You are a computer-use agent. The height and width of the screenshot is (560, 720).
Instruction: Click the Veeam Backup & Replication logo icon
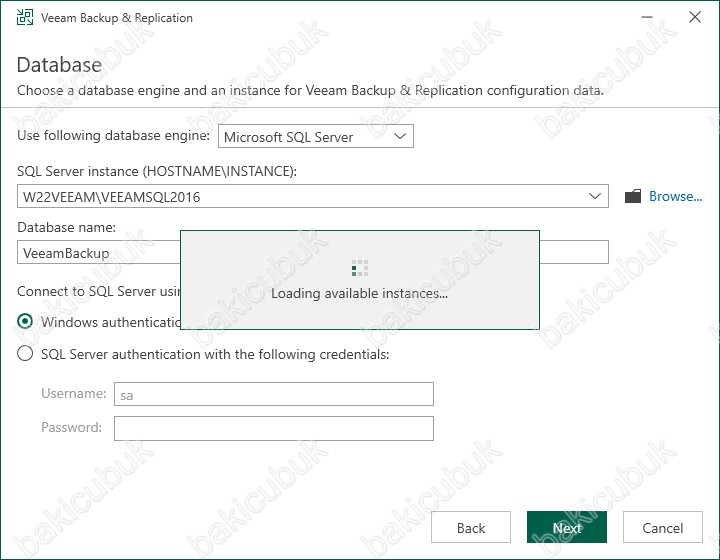25,17
